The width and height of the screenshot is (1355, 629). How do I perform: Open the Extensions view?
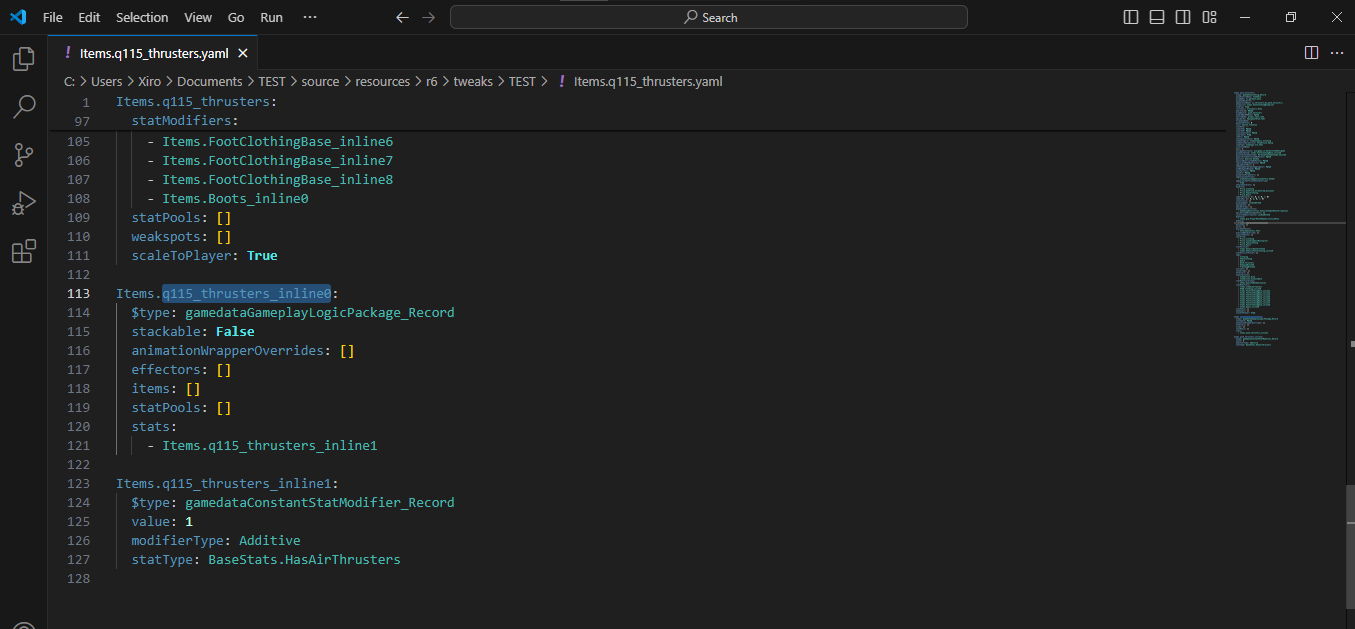23,251
